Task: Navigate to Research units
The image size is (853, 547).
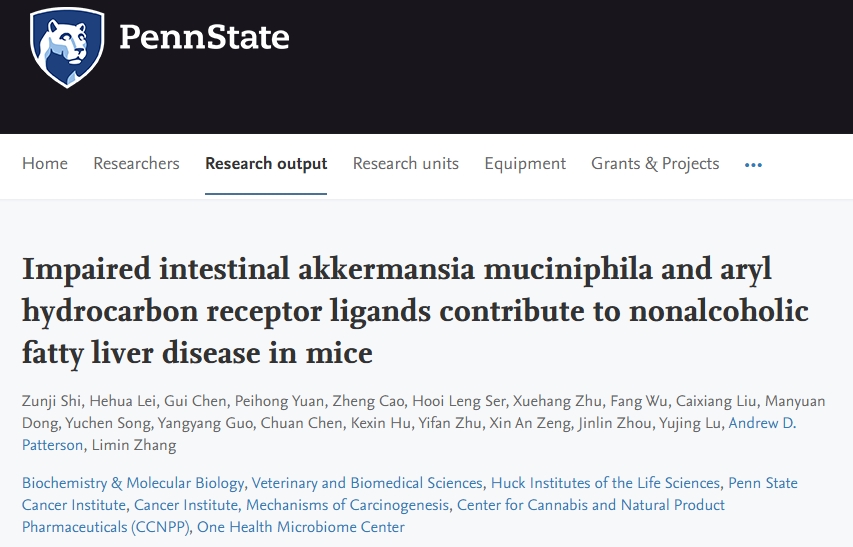Action: click(x=405, y=164)
